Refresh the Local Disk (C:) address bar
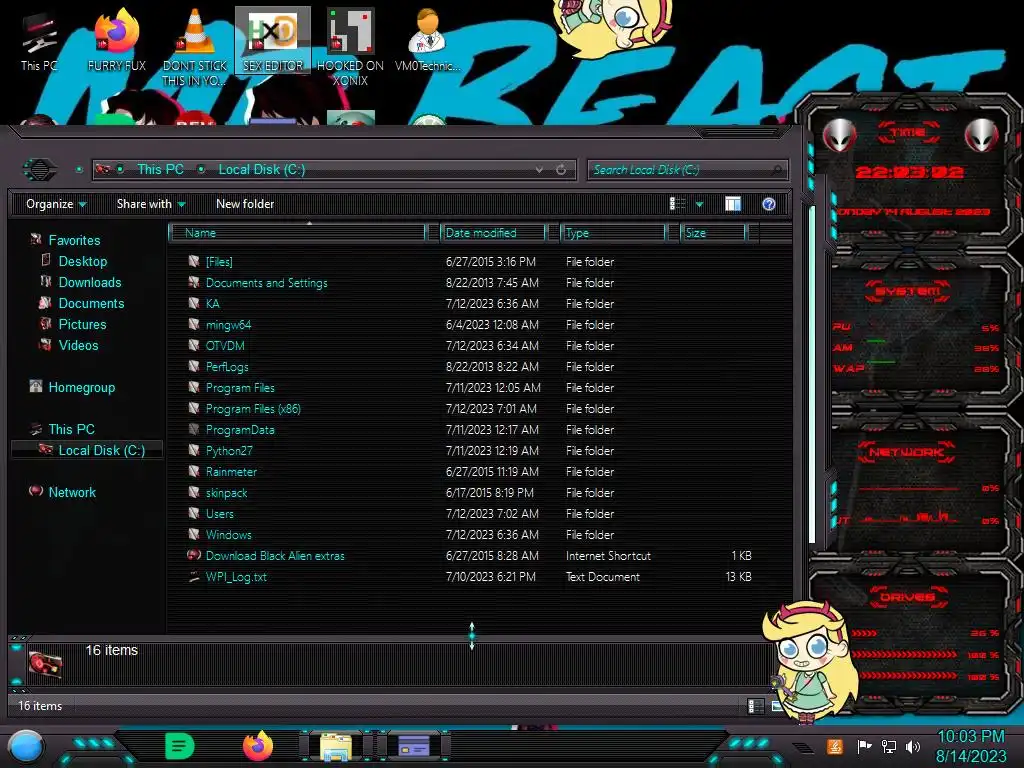Screen dimensions: 1024x768 point(561,170)
